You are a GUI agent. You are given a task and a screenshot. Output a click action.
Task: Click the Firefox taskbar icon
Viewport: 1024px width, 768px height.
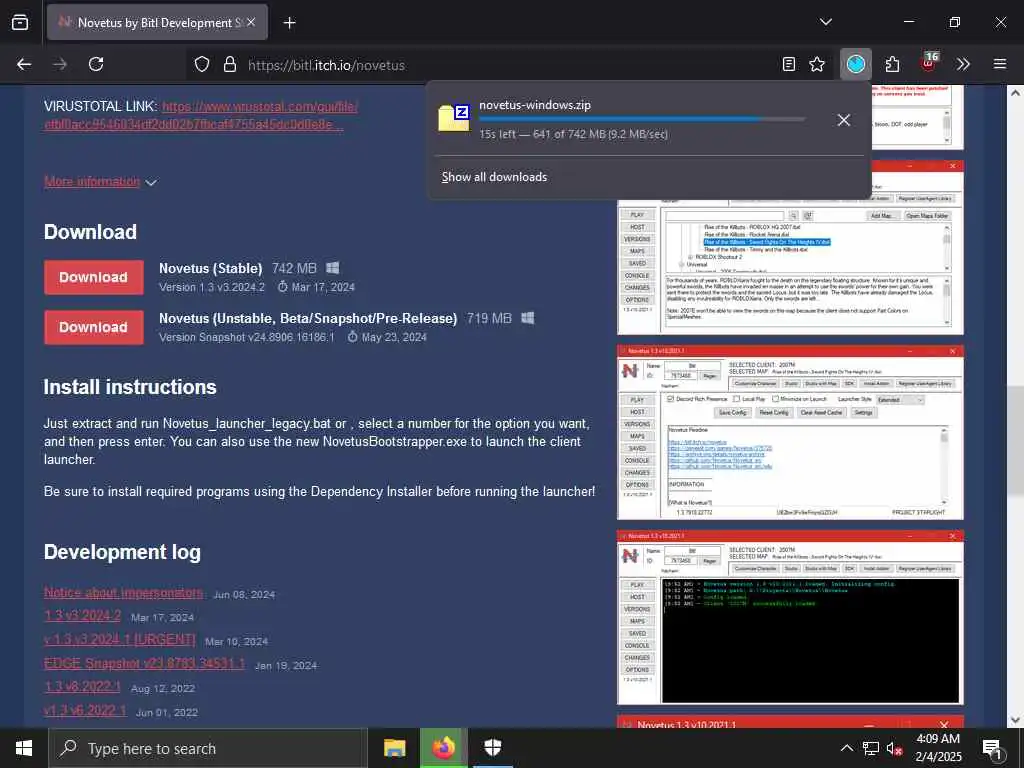pos(443,748)
